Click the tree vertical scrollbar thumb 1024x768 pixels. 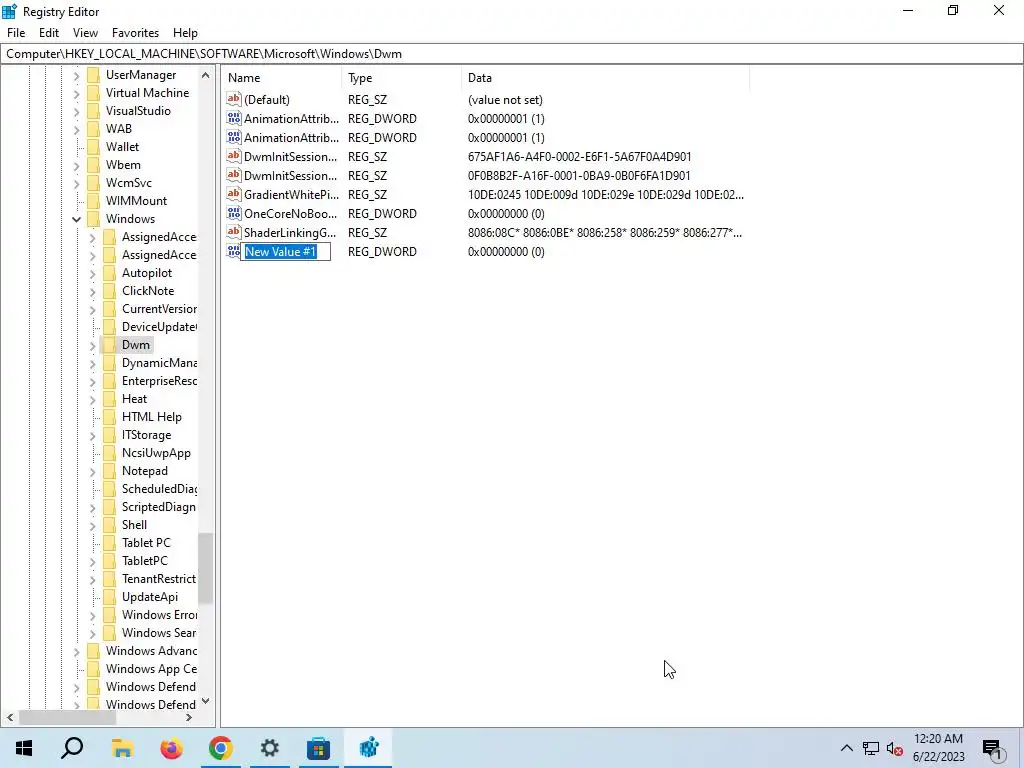(x=206, y=568)
